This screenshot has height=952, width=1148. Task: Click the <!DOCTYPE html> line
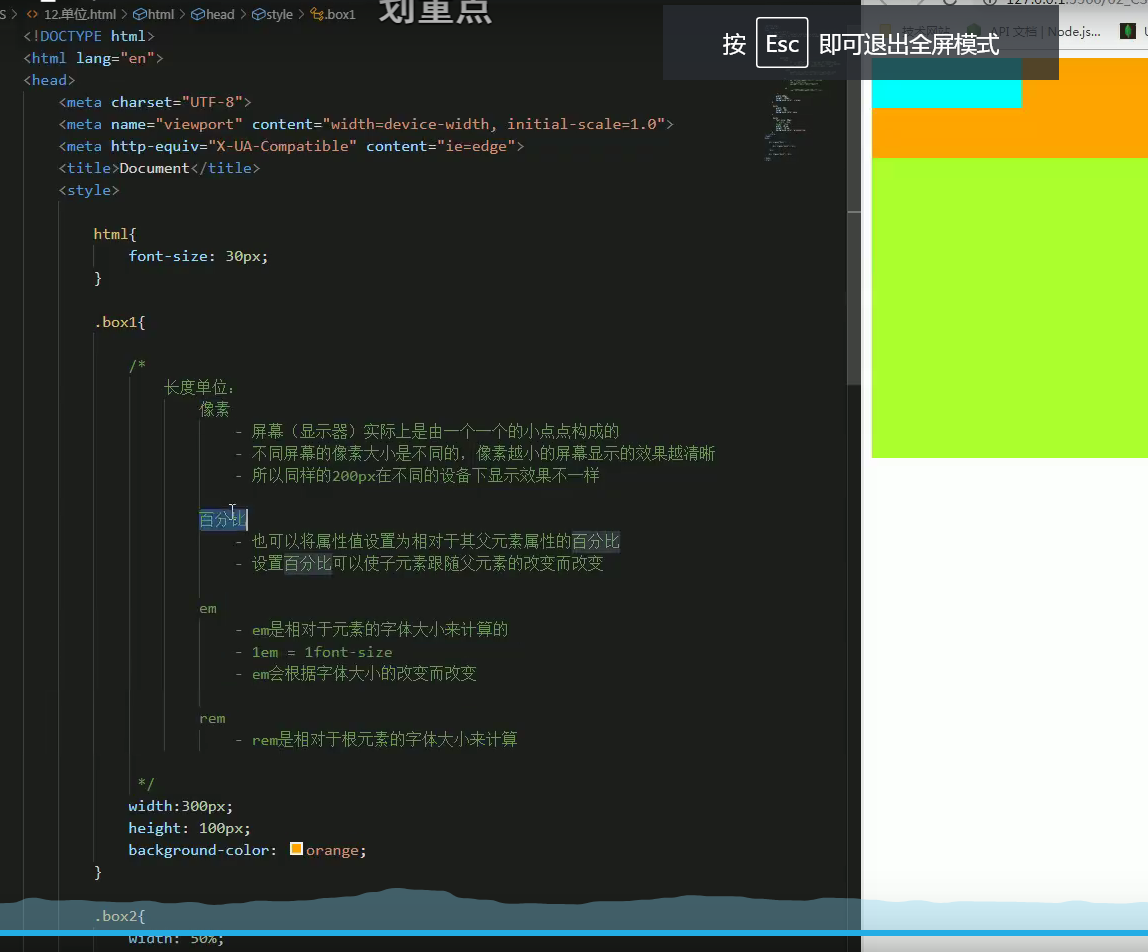(x=89, y=36)
